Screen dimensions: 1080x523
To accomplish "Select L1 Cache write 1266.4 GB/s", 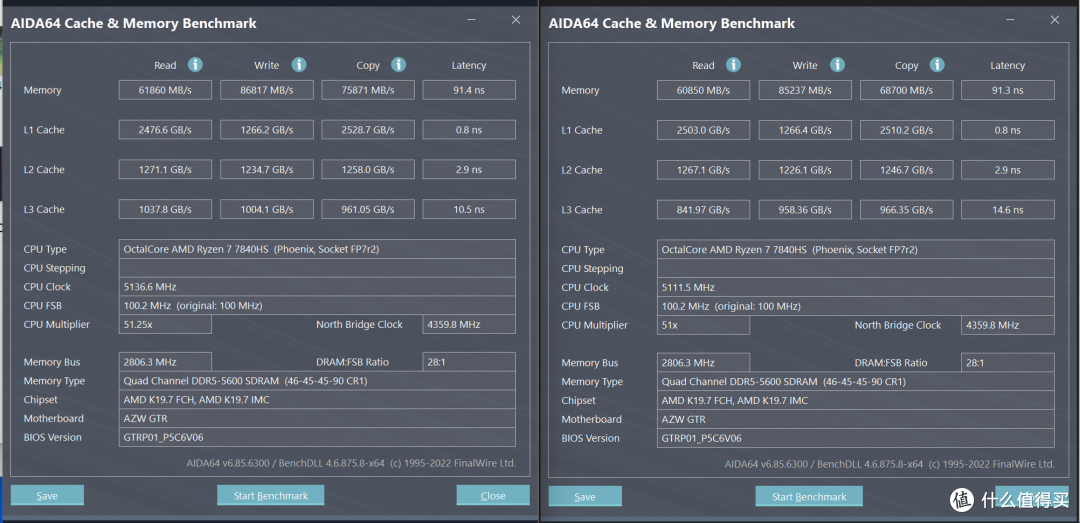I will [805, 130].
